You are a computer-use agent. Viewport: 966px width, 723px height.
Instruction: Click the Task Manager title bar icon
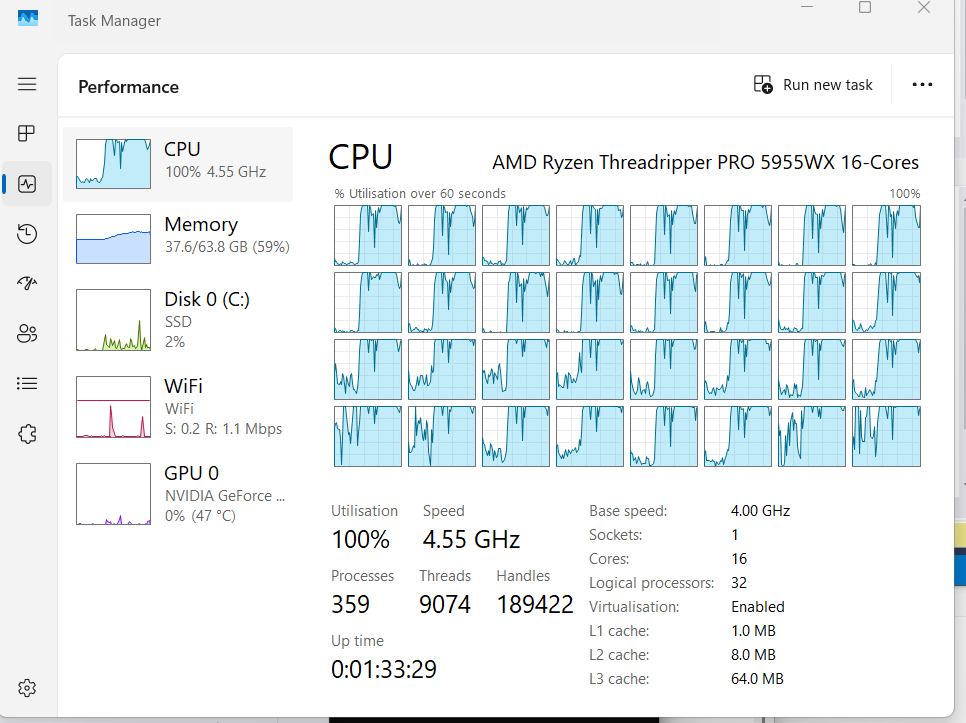pos(28,19)
